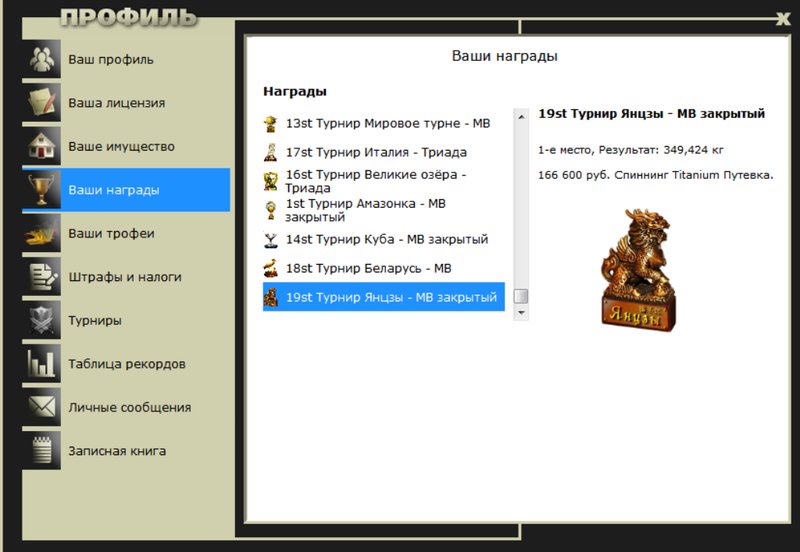Select award 19st Турнир Янцзы - МВ закрытый
800x552 pixels.
tap(384, 297)
